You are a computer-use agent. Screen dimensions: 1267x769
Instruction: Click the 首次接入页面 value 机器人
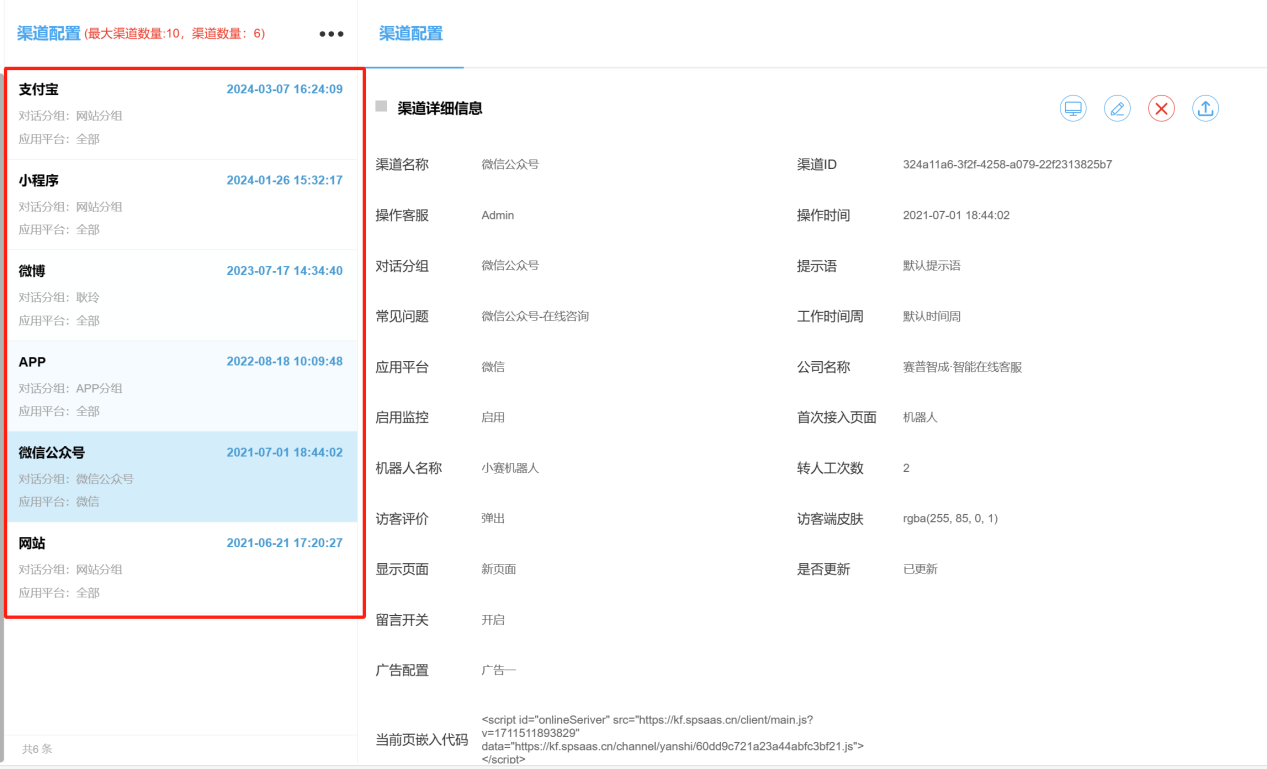pyautogui.click(x=920, y=417)
